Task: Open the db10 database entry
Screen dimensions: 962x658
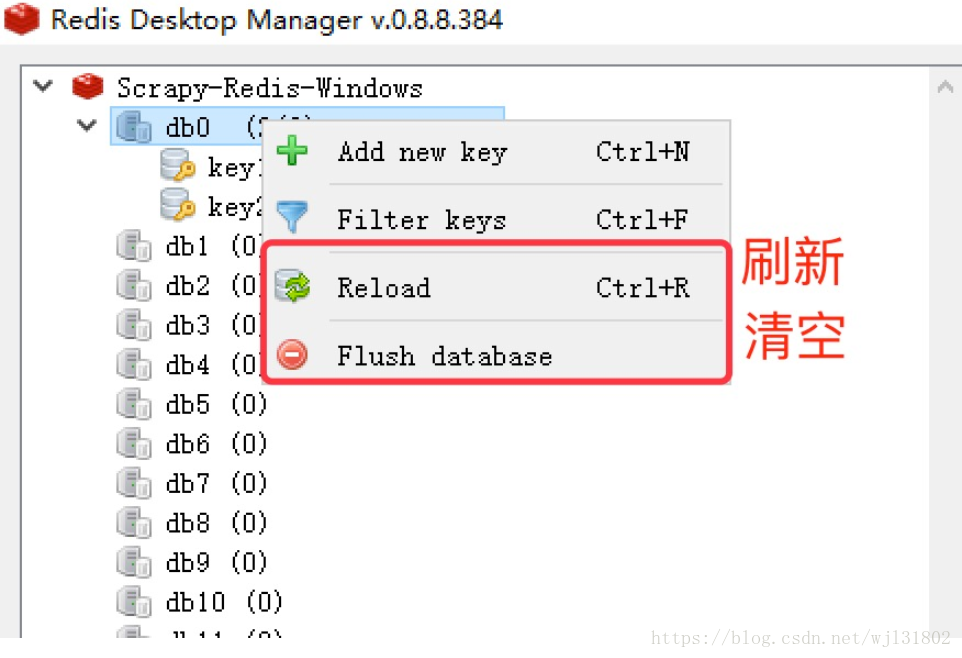Action: (x=195, y=602)
